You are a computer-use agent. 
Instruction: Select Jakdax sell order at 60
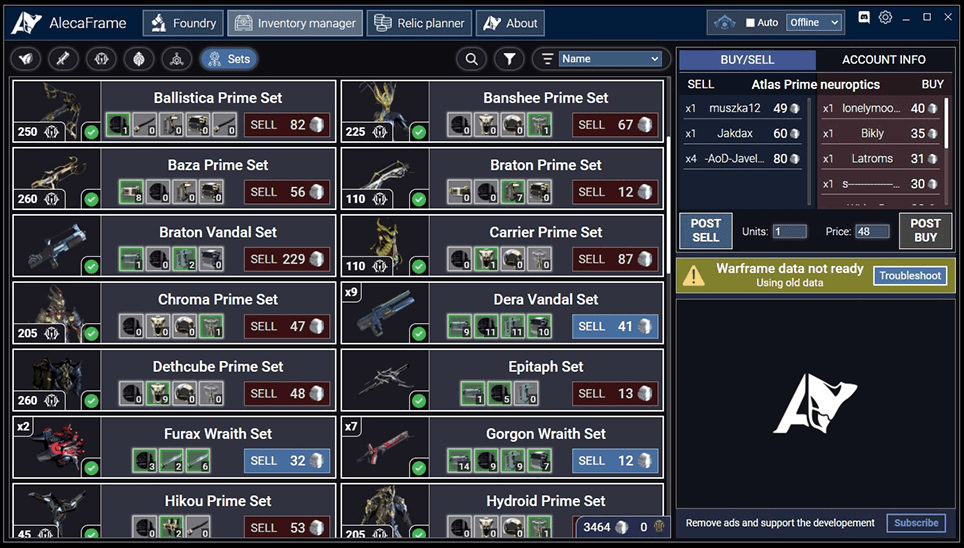[x=743, y=133]
